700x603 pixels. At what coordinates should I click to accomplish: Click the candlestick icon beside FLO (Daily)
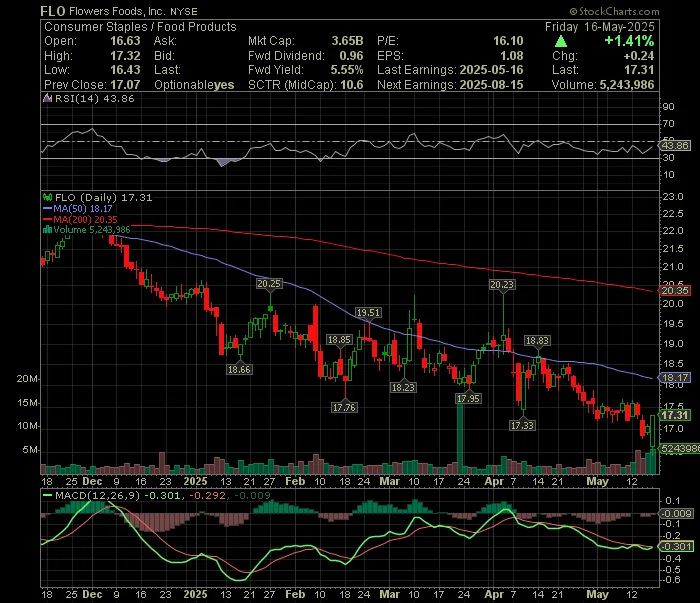click(x=47, y=197)
